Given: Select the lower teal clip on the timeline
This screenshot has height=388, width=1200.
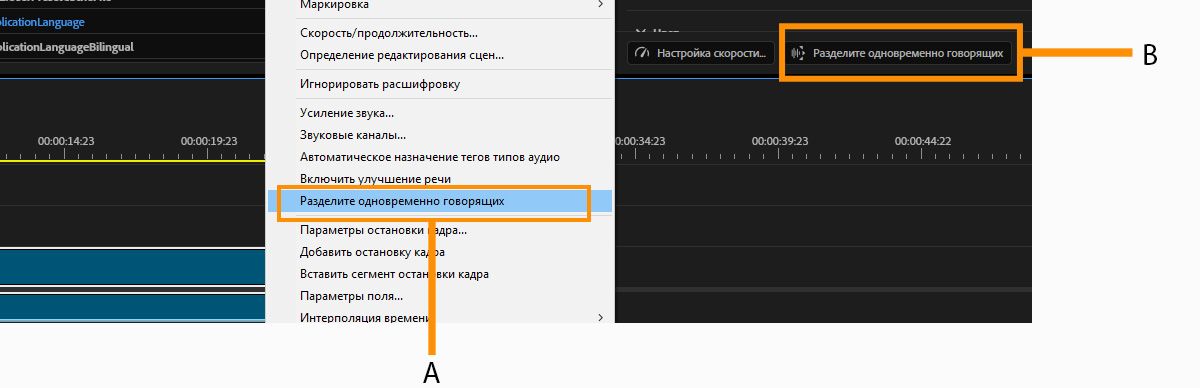Looking at the screenshot, I should [133, 308].
